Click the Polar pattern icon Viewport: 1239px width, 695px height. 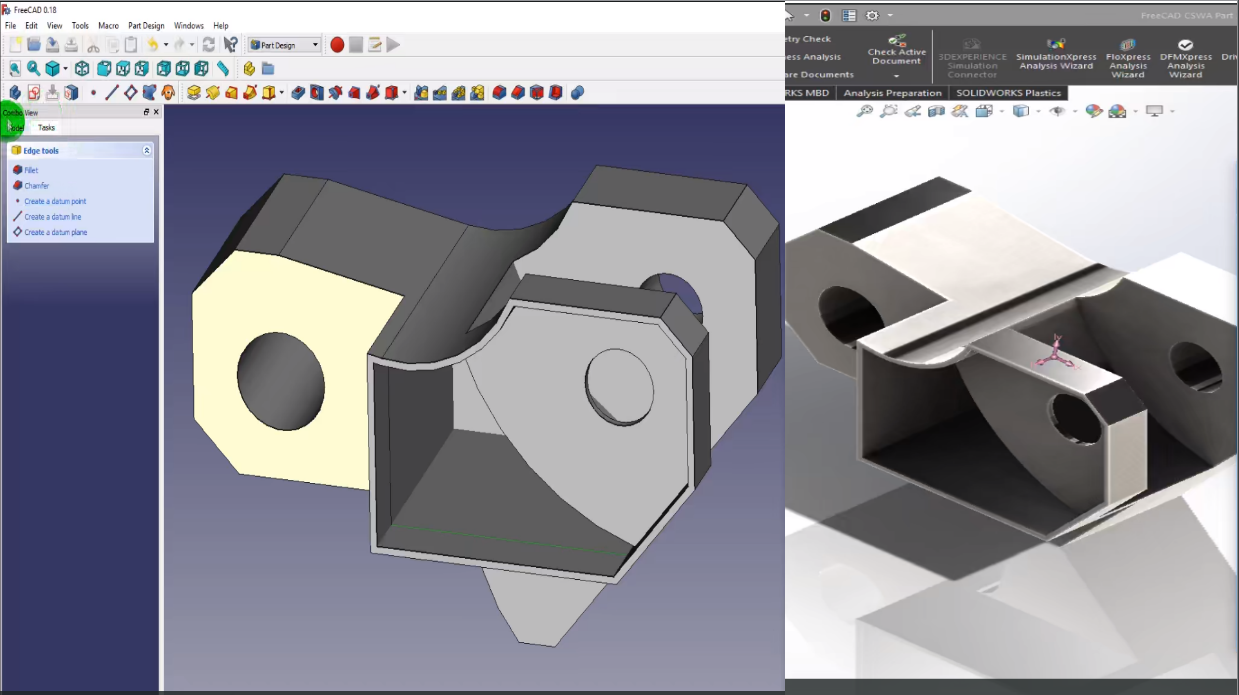(458, 92)
